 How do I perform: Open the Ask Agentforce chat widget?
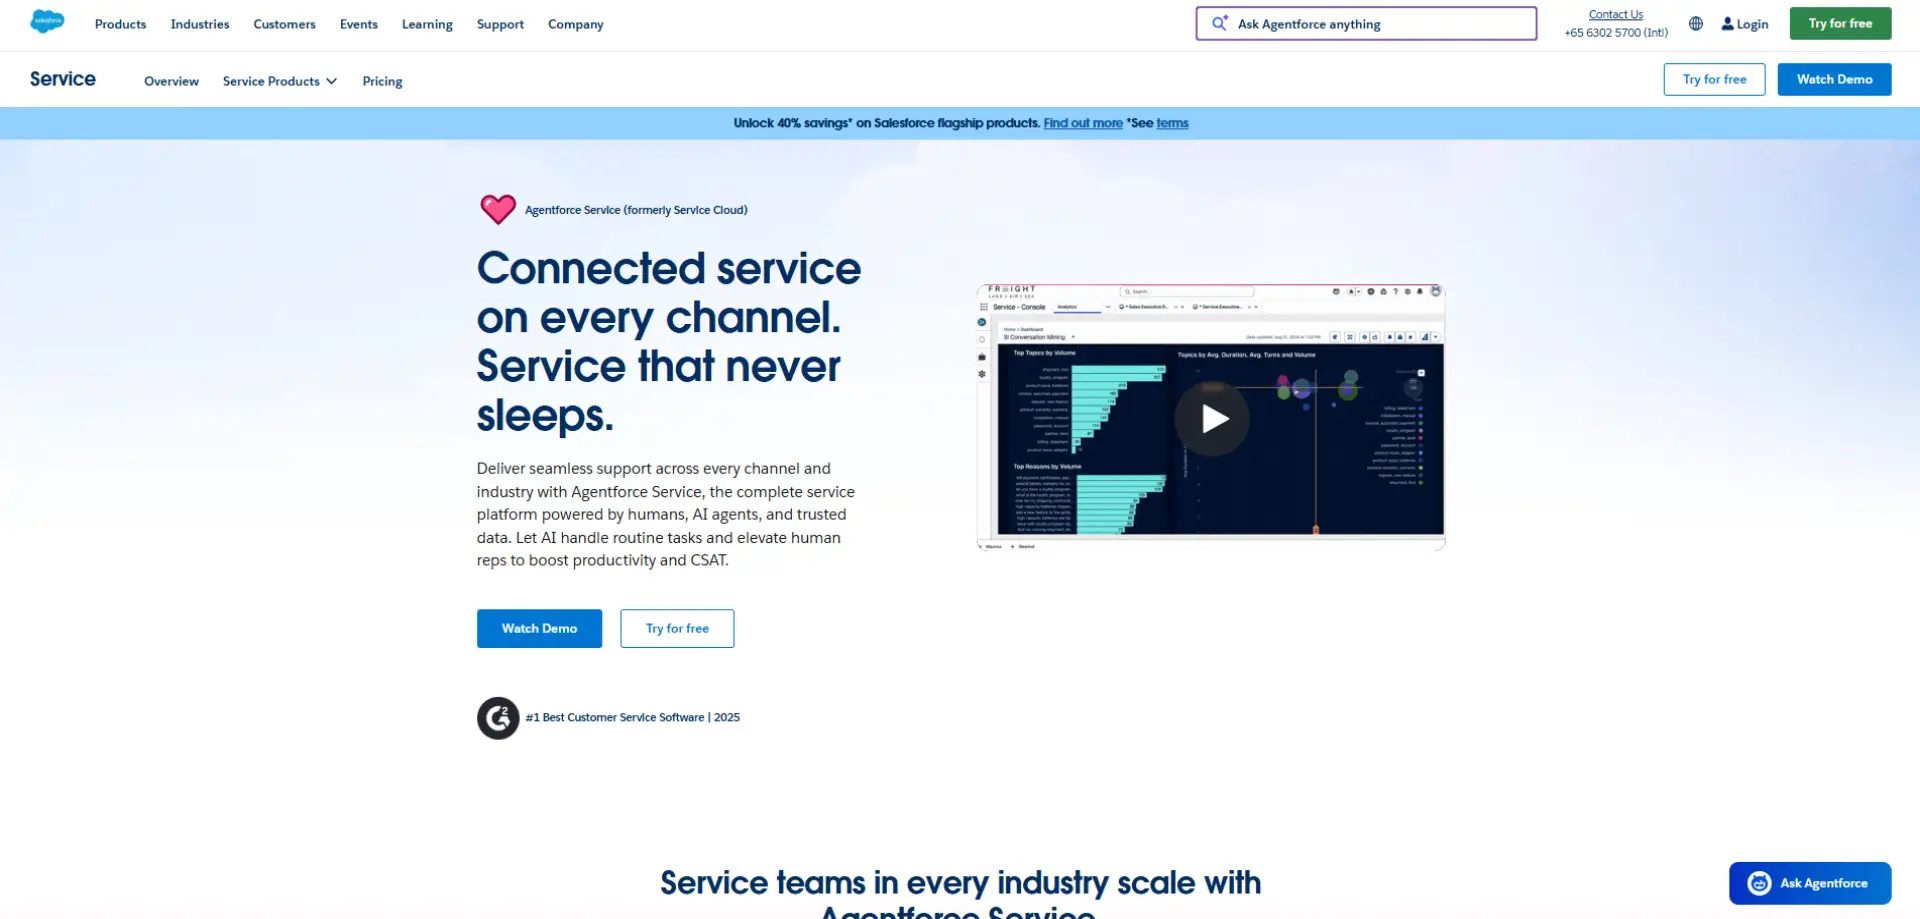[1810, 883]
